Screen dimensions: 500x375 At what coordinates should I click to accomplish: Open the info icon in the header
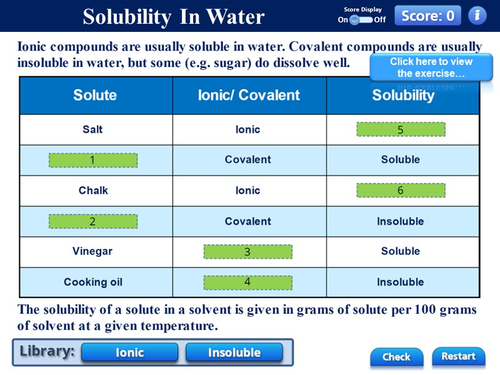click(477, 15)
